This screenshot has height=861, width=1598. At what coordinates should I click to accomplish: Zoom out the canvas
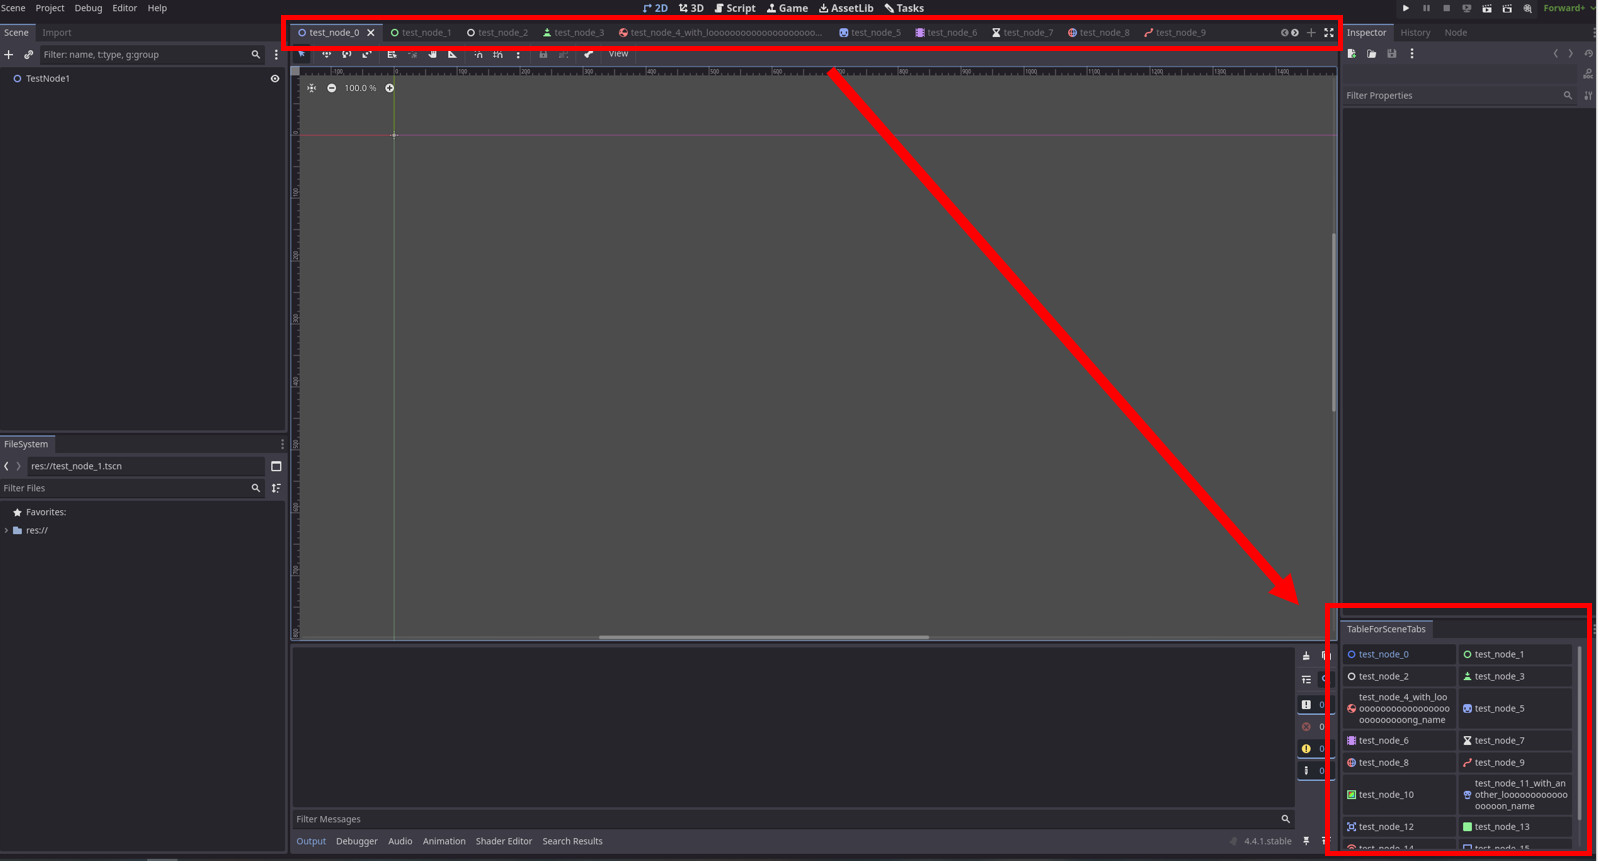point(332,88)
